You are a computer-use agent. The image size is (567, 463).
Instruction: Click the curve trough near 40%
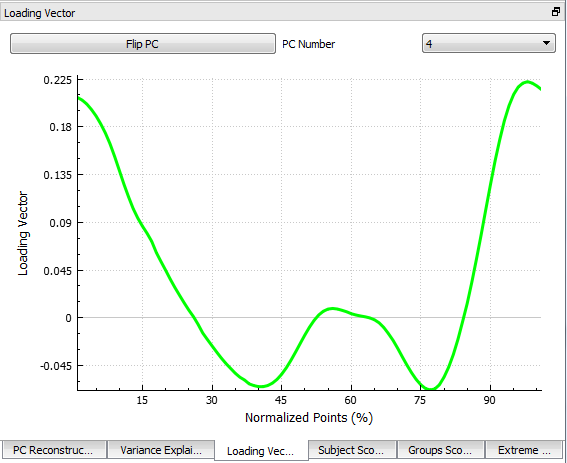(x=261, y=386)
